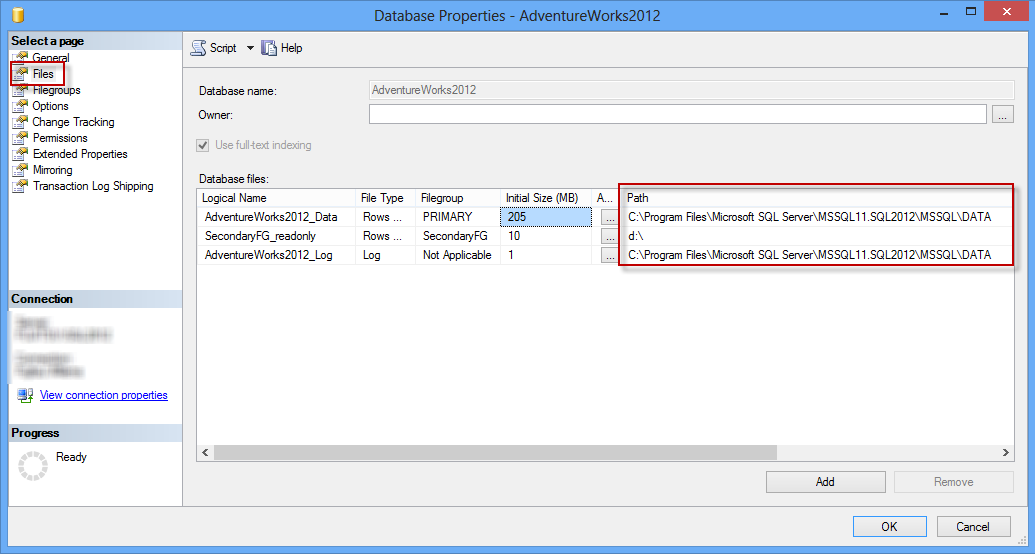Viewport: 1035px width, 554px height.
Task: Click autogrowth ellipsis for AdventureWorks2012_Data row
Action: pos(609,217)
